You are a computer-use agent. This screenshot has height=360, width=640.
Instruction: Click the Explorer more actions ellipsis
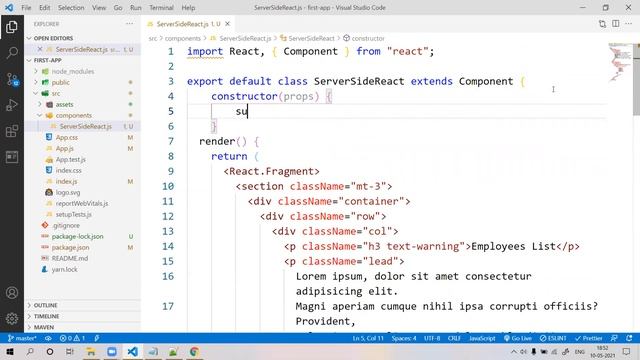[129, 24]
